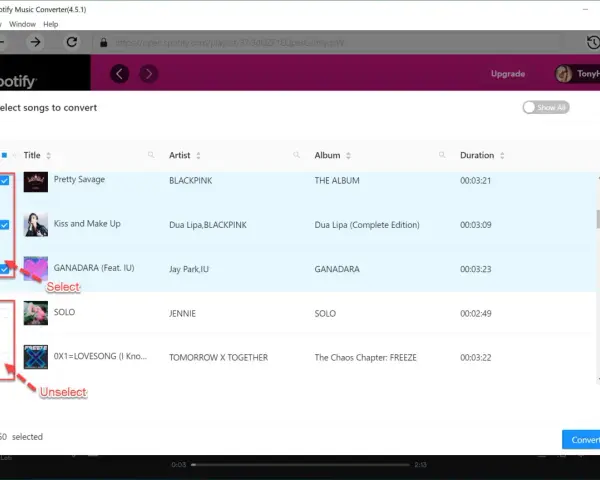Click the duration "00:02:49"
The height and width of the screenshot is (480, 600).
click(476, 313)
